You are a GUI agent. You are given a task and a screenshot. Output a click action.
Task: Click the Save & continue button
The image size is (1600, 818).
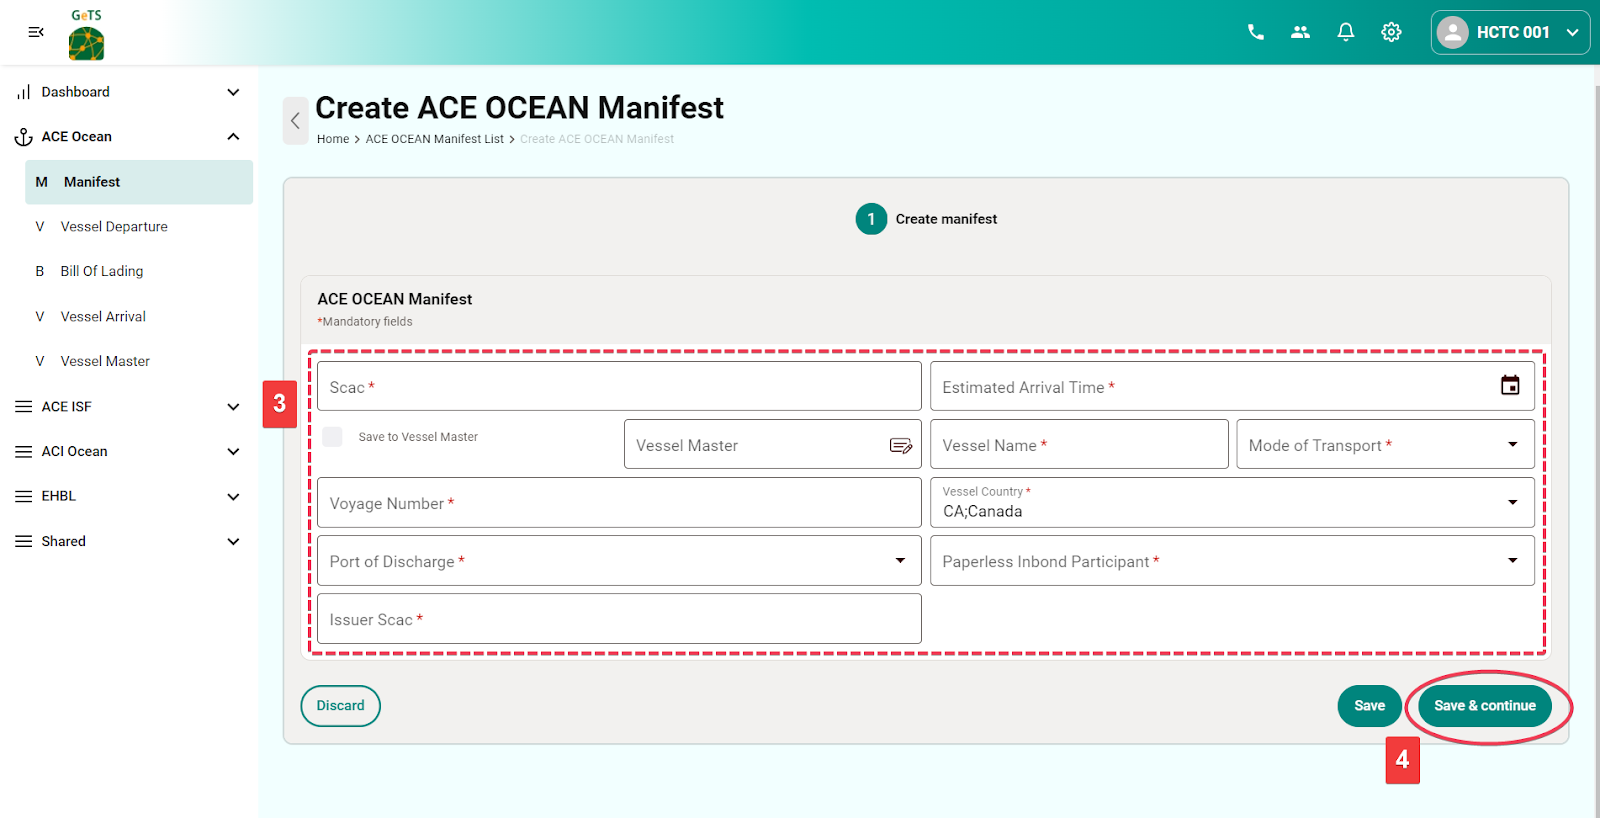[x=1484, y=706]
